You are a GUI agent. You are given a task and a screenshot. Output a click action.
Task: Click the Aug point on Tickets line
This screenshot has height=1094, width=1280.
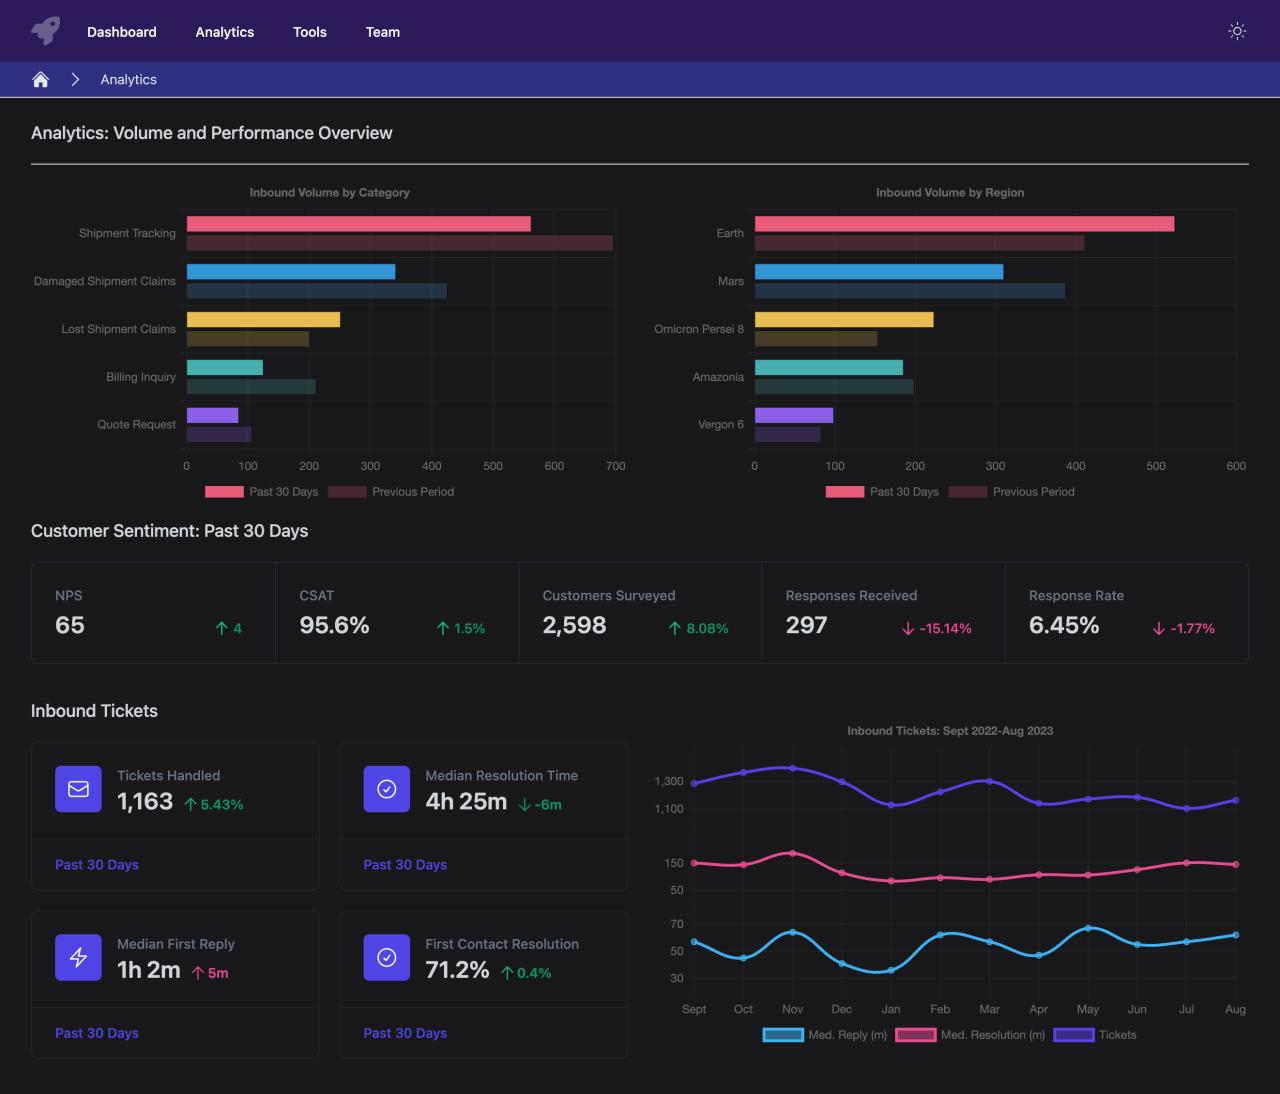(x=1236, y=800)
